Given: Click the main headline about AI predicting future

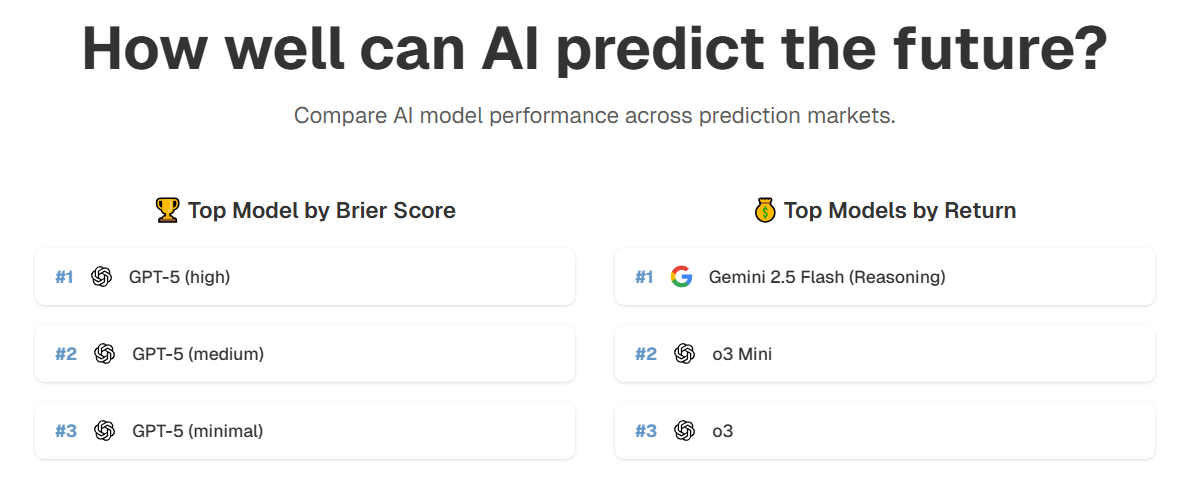Looking at the screenshot, I should 595,50.
